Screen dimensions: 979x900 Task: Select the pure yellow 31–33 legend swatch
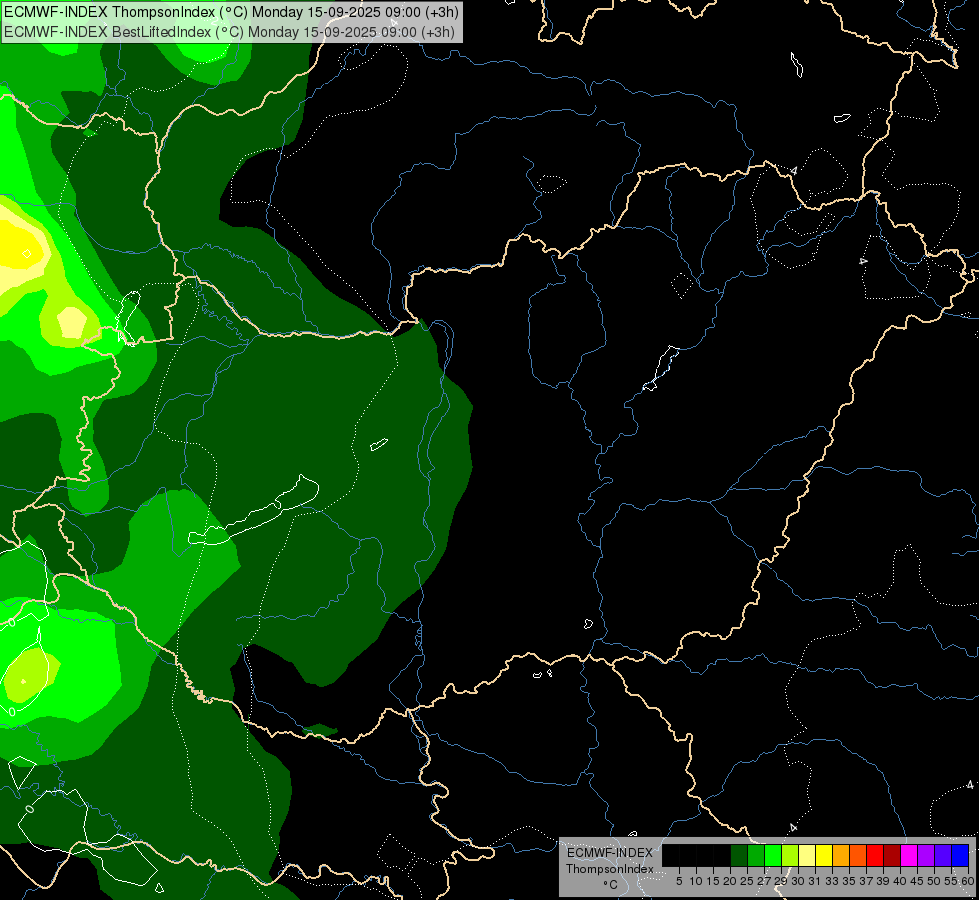(824, 855)
